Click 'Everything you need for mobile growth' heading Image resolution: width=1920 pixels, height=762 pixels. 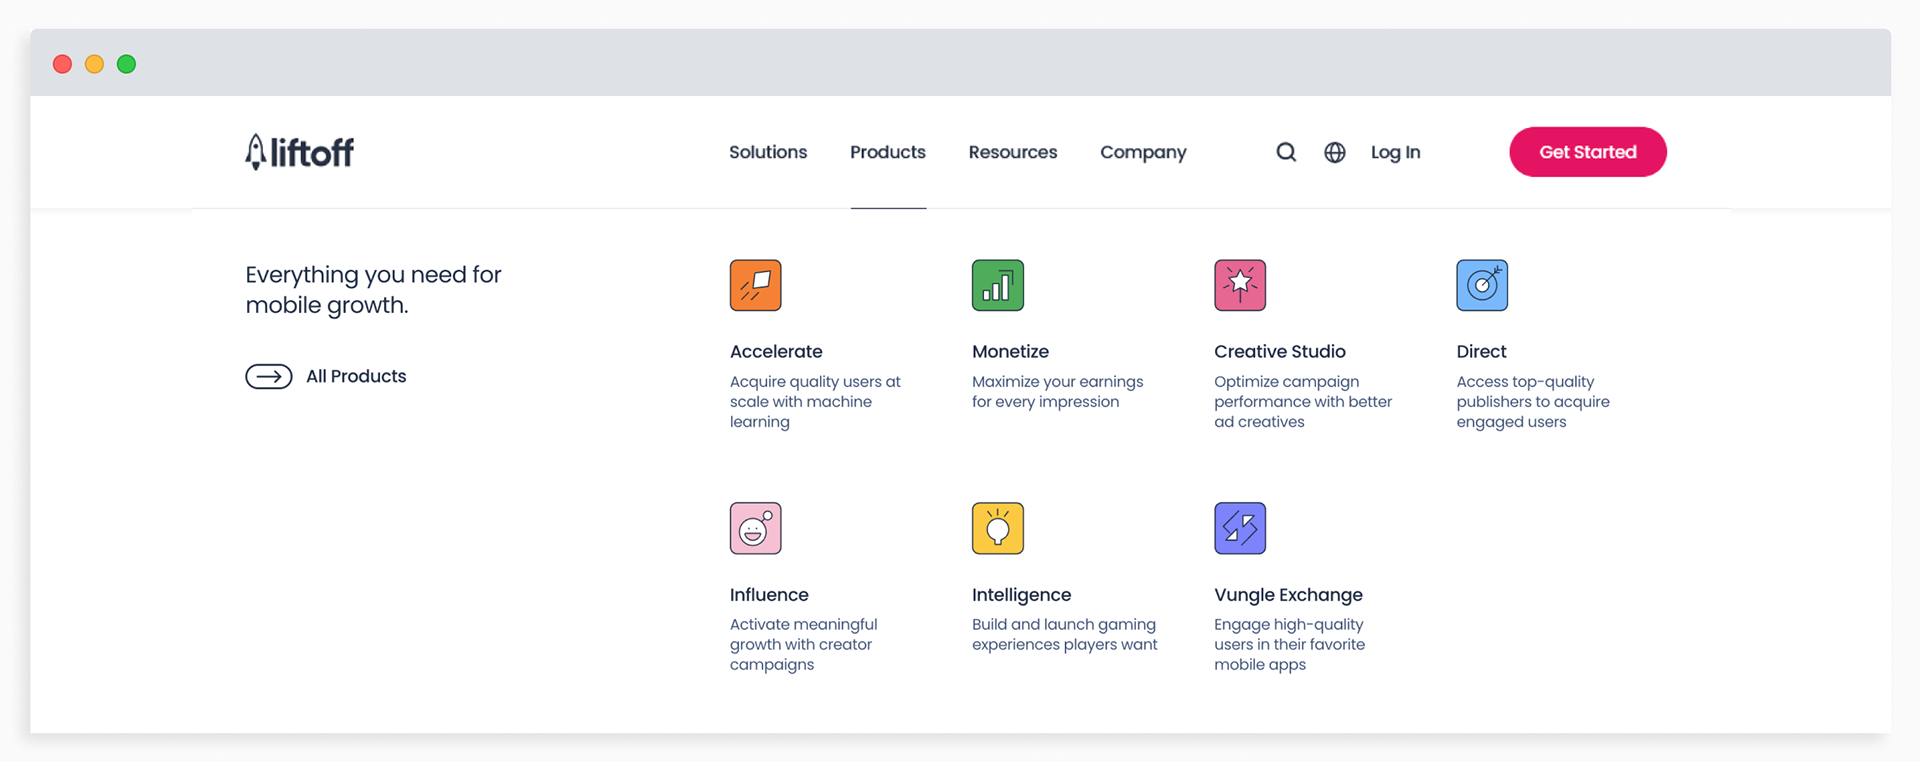373,289
